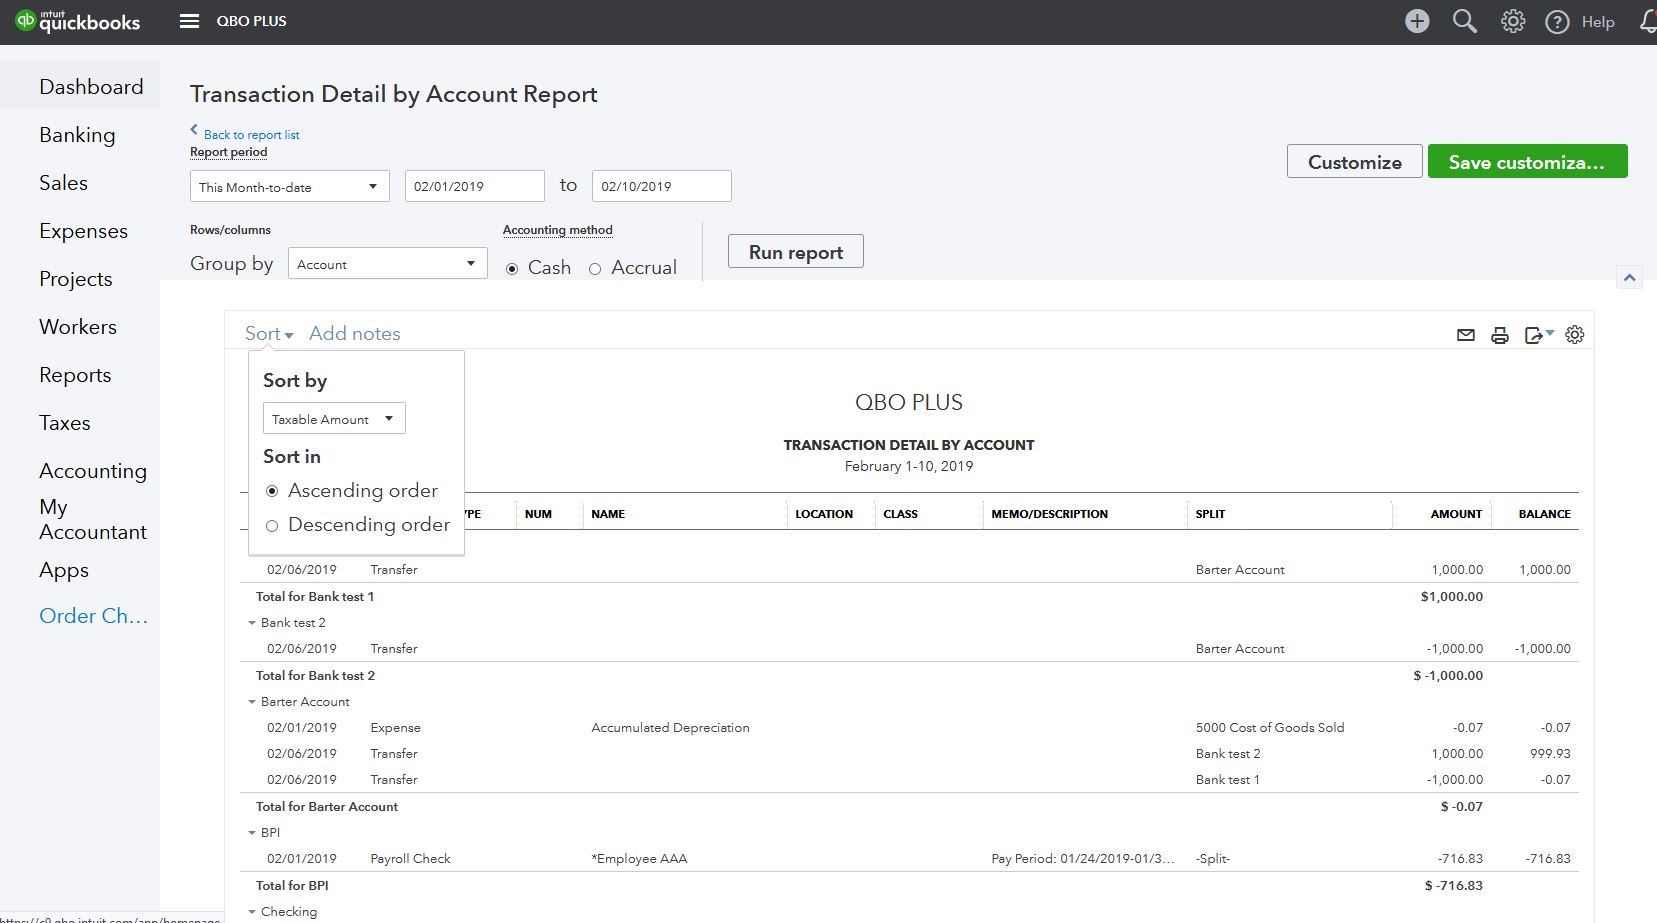Open the notifications bell icon

[1648, 20]
